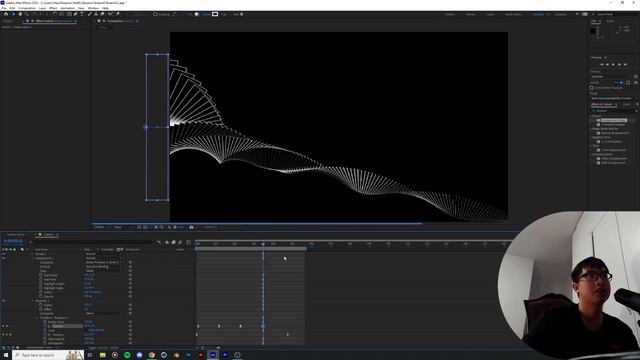Viewport: 640px width, 360px height.
Task: Toggle the Copies stopwatch
Action: coord(40,305)
